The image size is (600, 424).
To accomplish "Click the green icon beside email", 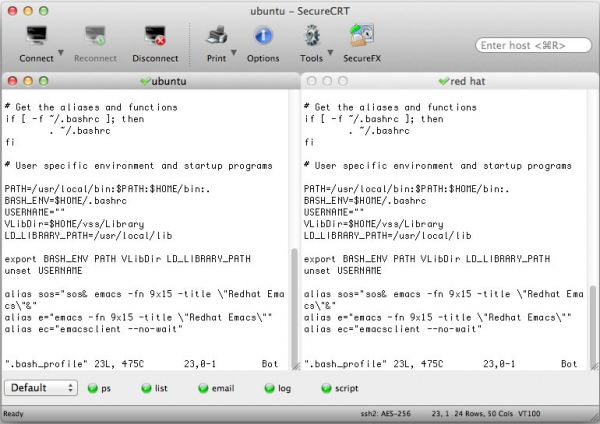I will click(203, 388).
